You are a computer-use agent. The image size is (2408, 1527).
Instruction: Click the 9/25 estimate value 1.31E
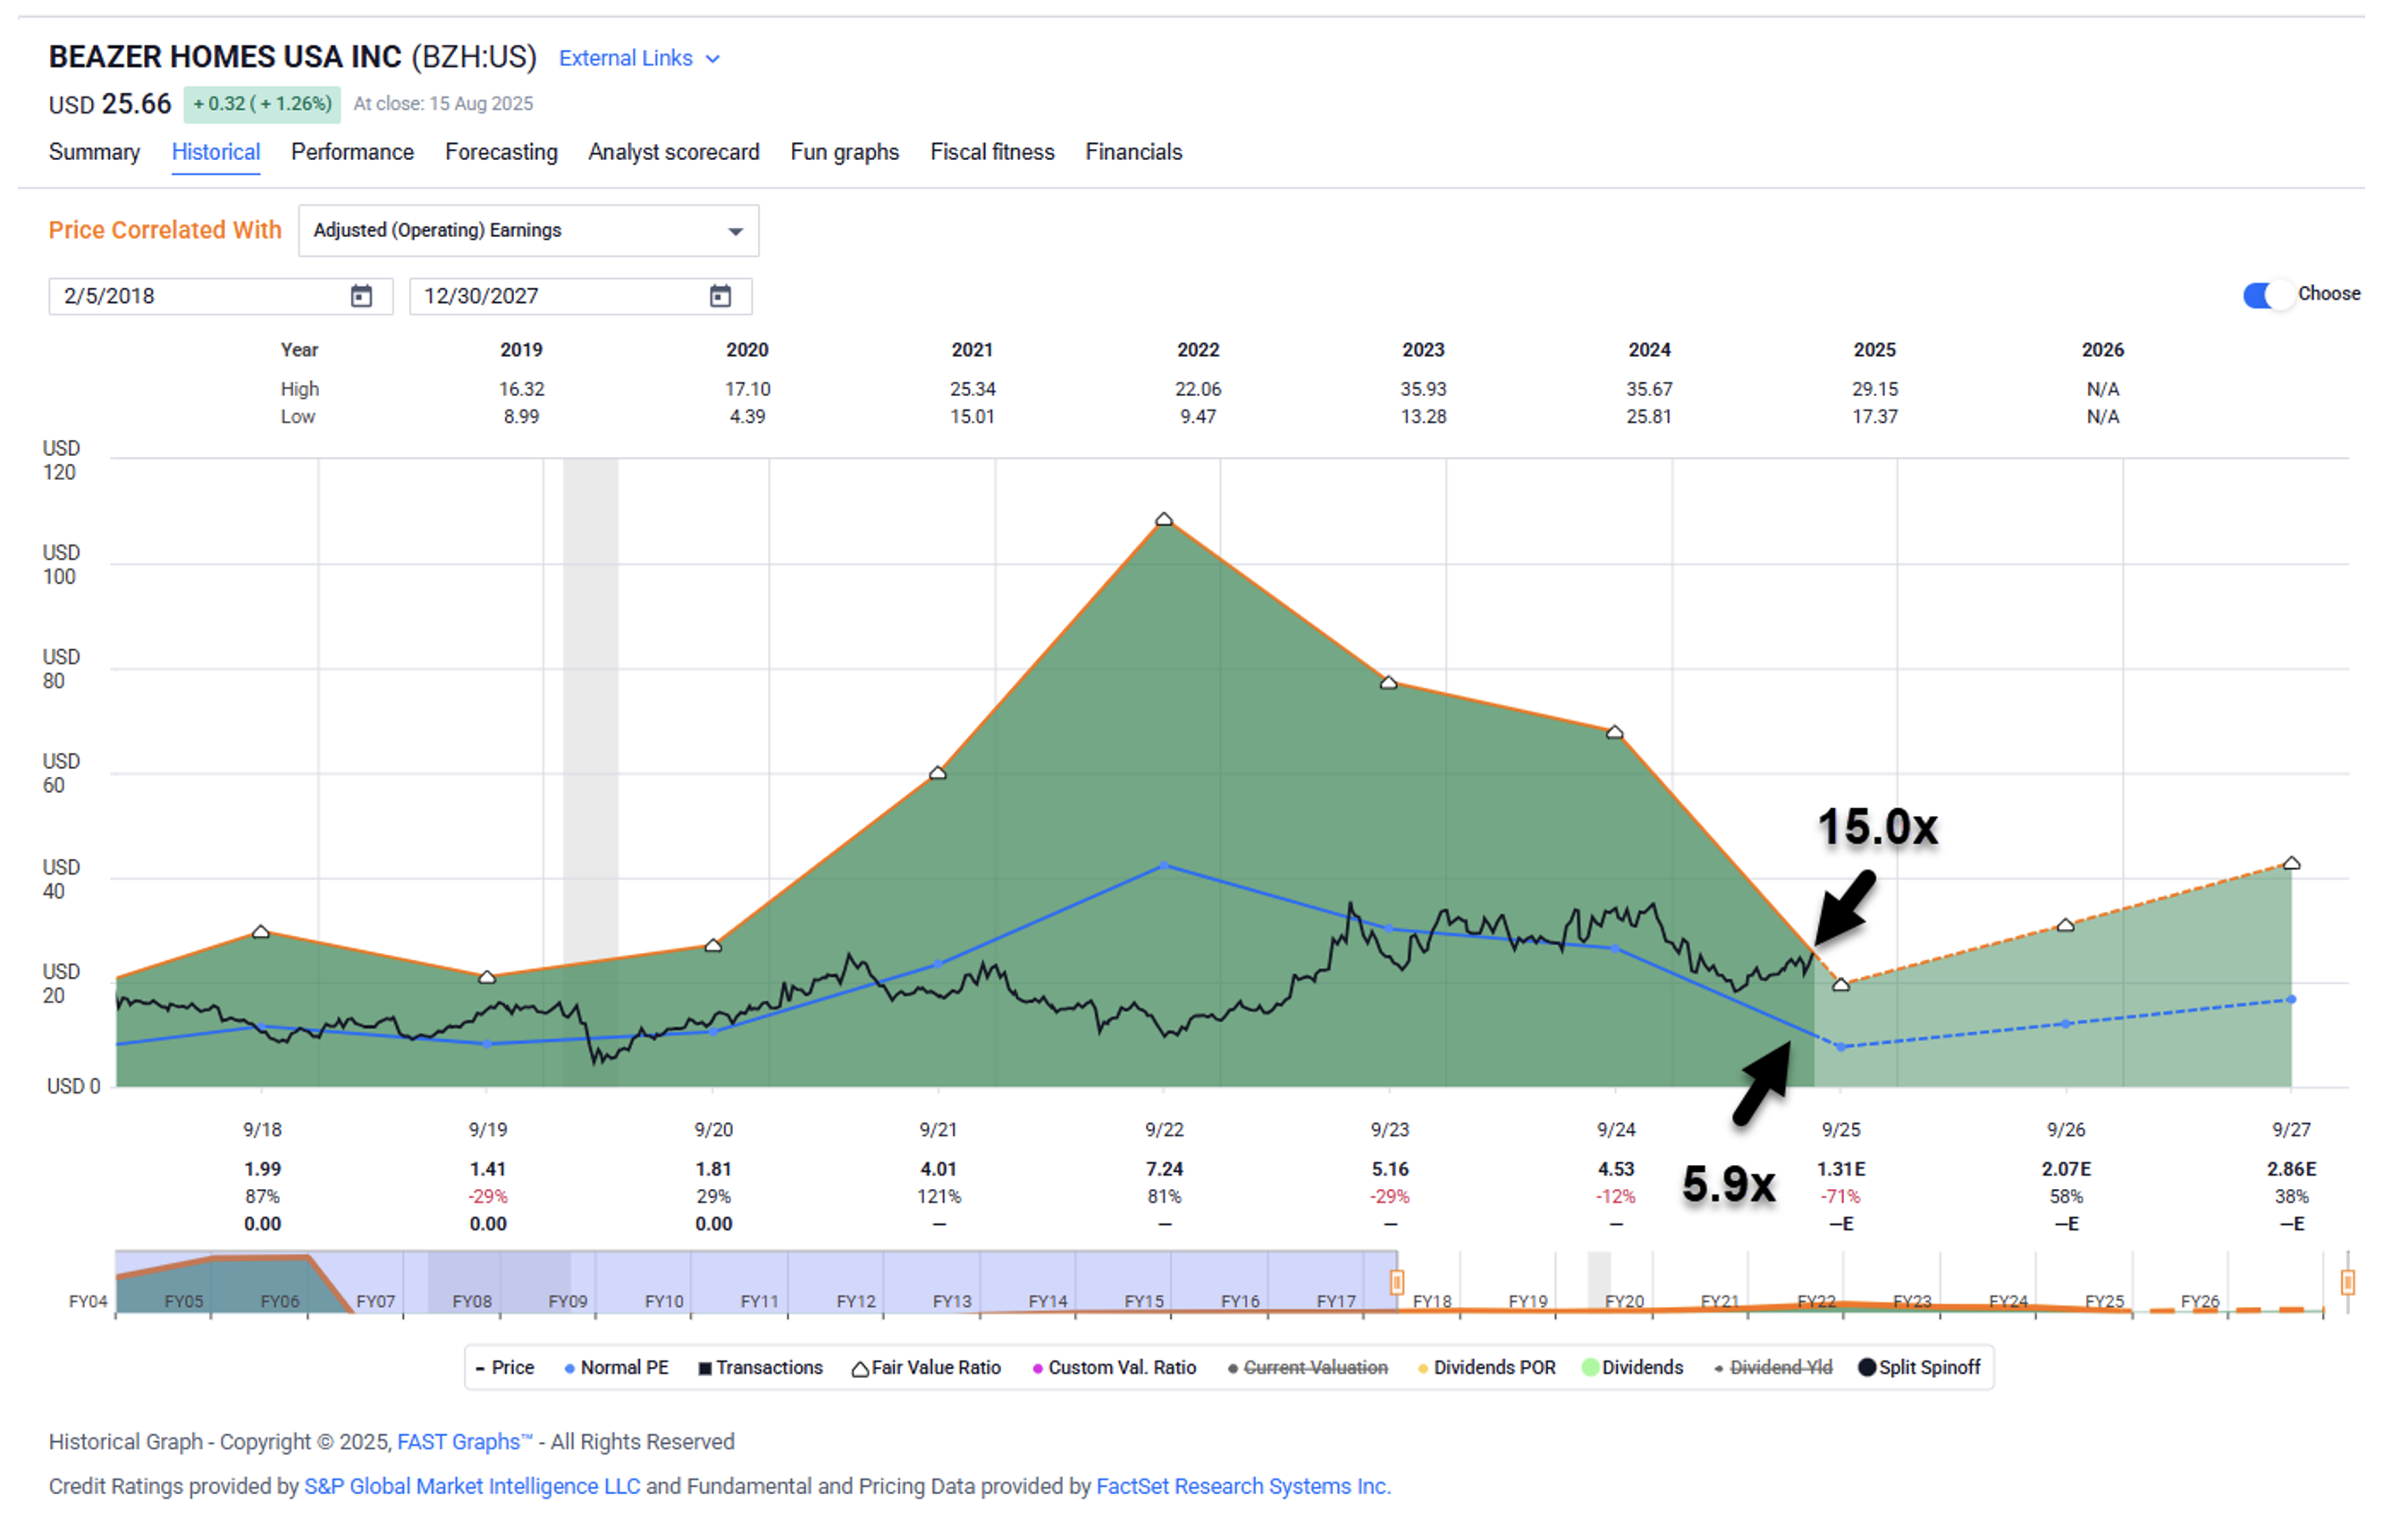[x=1840, y=1168]
